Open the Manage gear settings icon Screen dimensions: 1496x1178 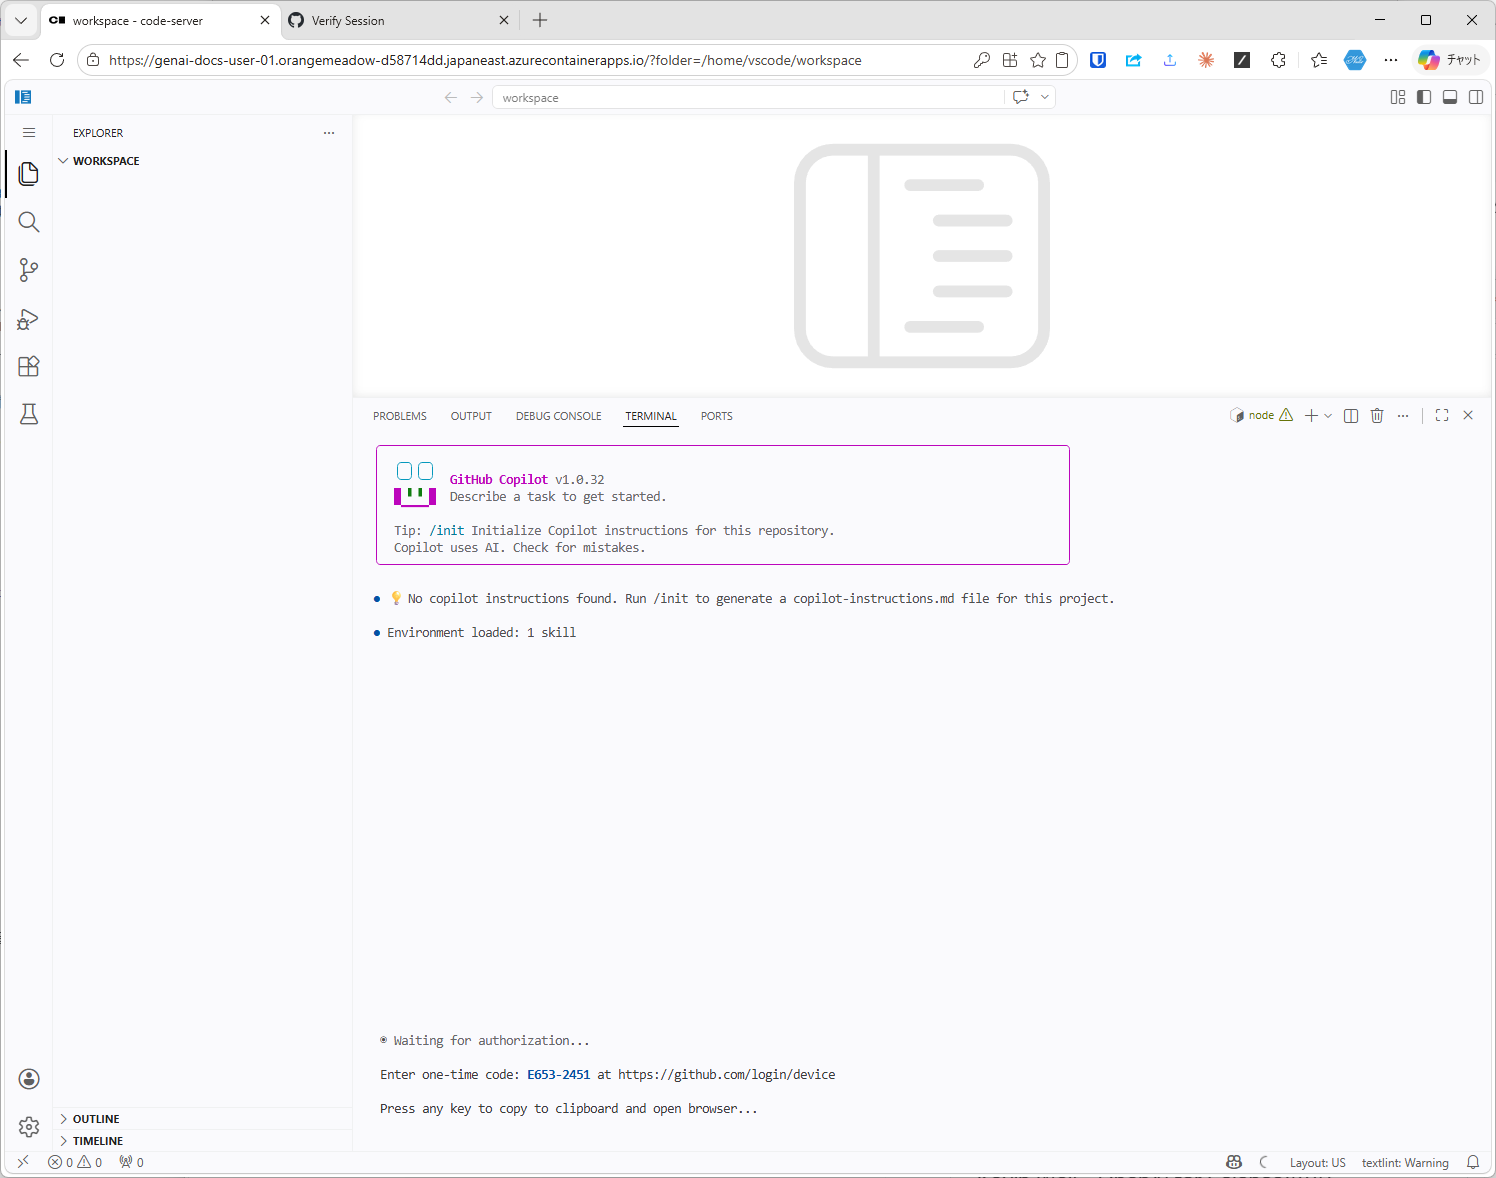29,1127
